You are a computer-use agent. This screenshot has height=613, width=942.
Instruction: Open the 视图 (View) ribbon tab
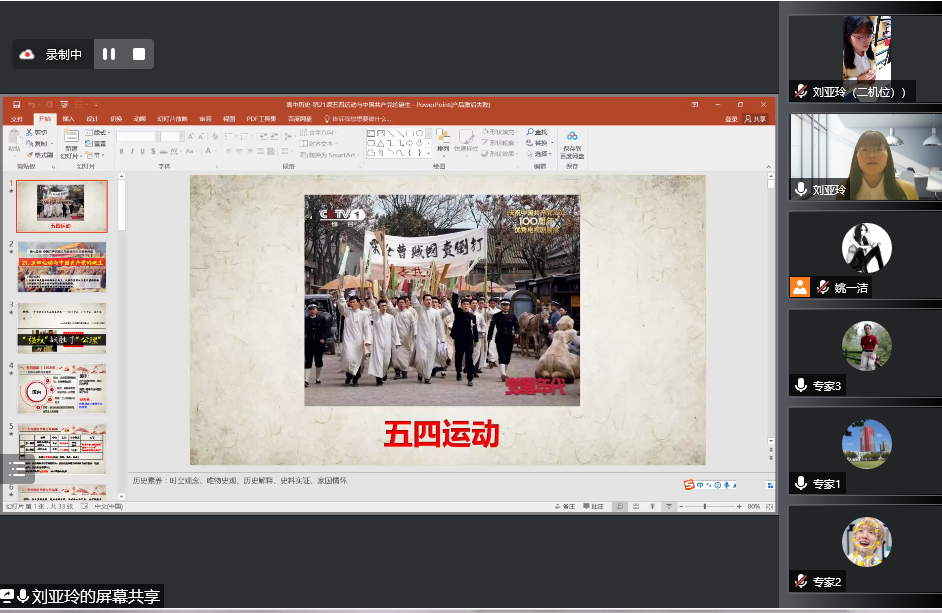point(229,119)
